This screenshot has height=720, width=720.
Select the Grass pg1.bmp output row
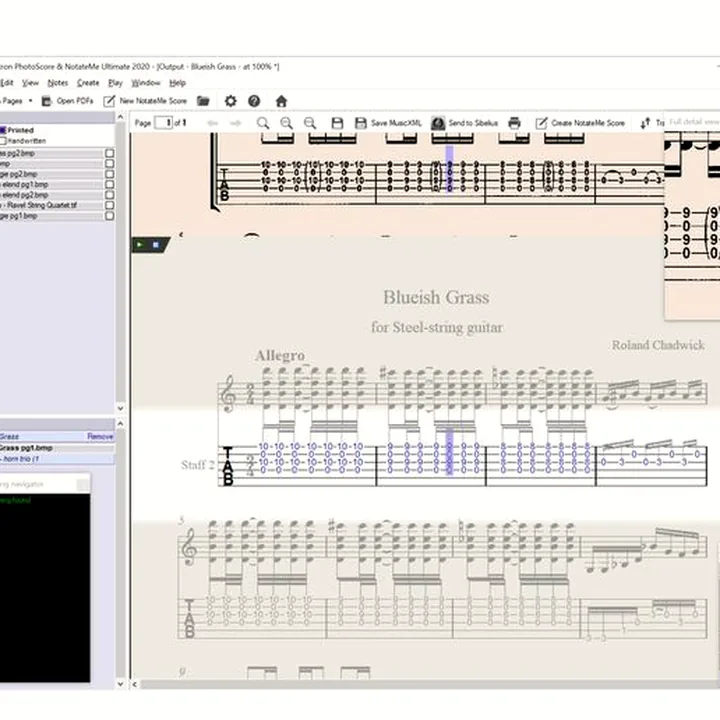pos(57,448)
